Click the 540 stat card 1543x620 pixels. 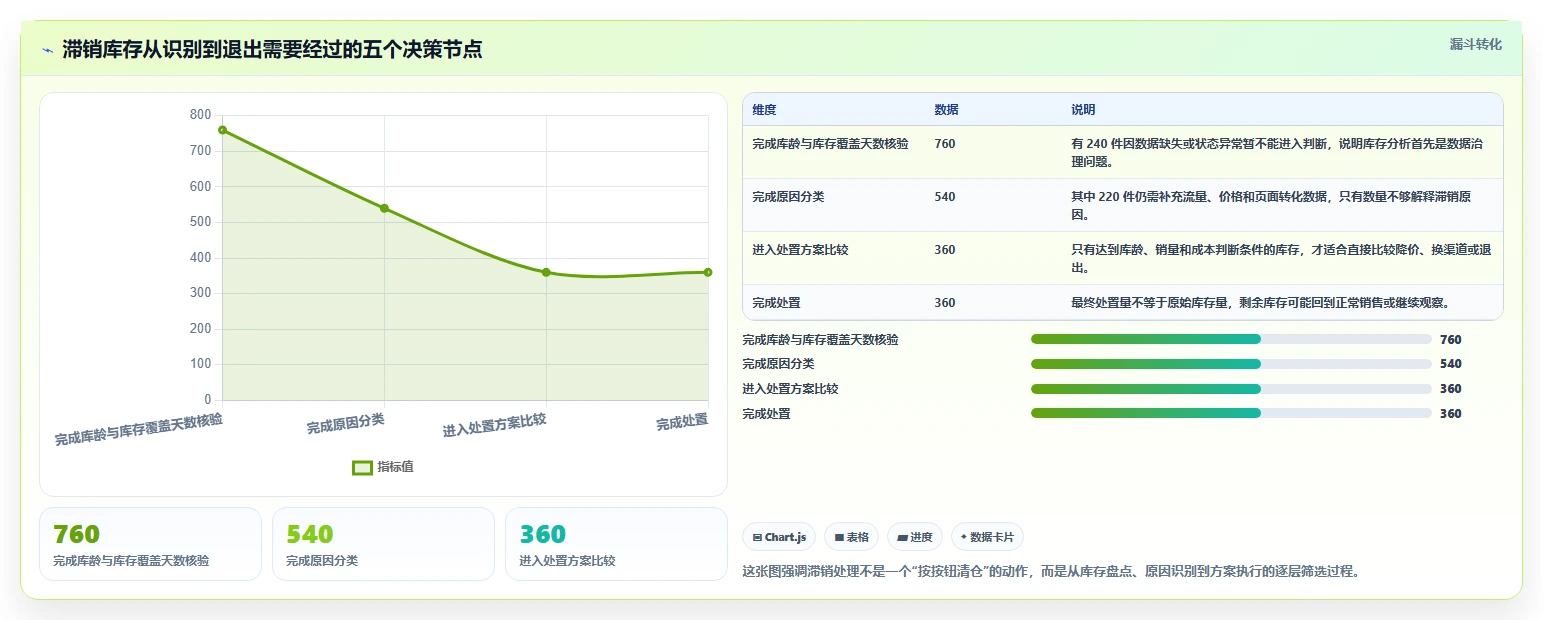[383, 544]
